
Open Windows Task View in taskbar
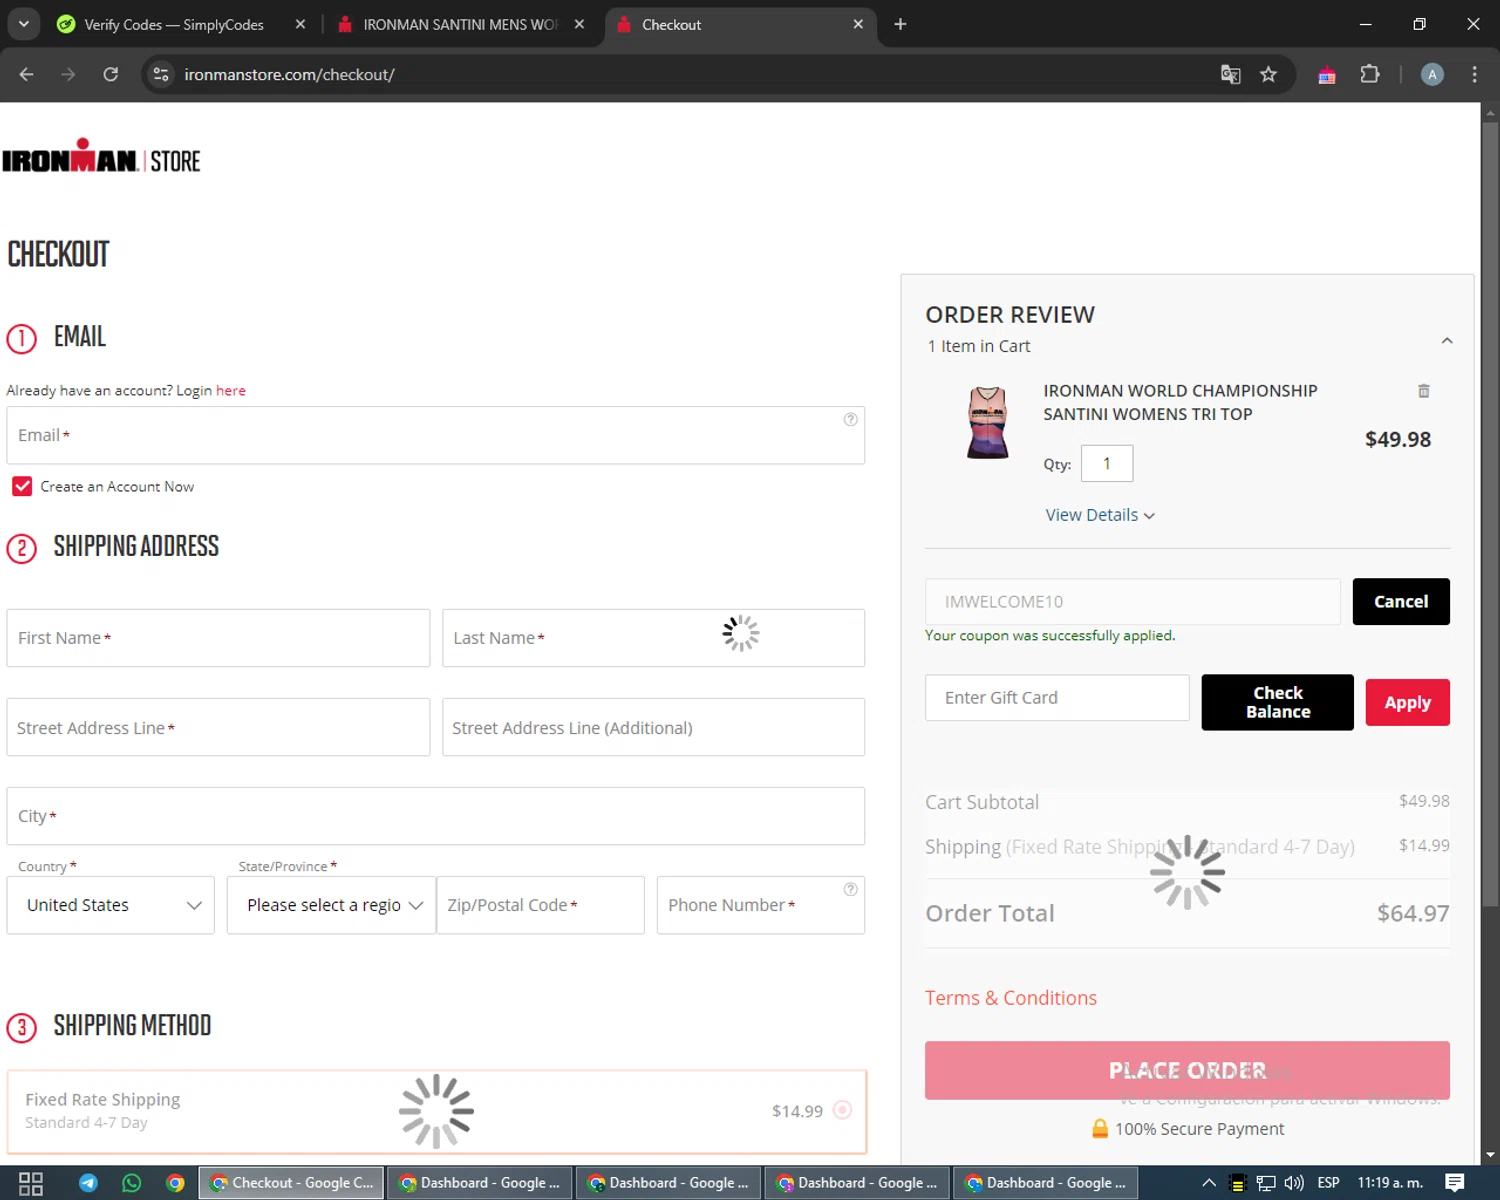point(31,1183)
